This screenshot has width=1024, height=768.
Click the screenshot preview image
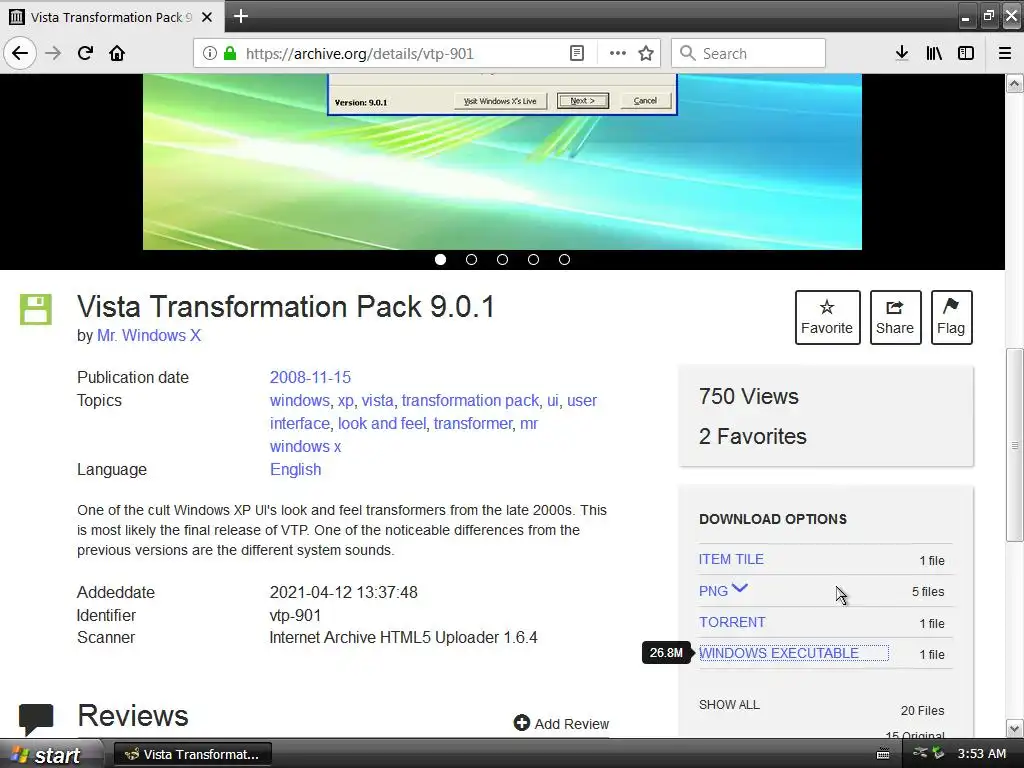[502, 162]
